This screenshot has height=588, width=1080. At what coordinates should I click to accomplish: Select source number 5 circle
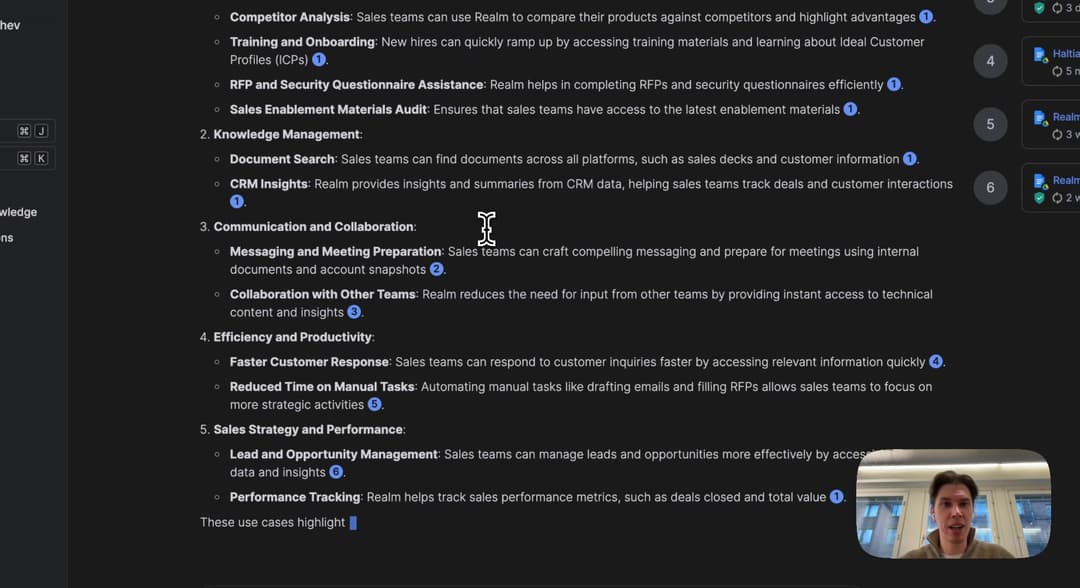point(990,124)
